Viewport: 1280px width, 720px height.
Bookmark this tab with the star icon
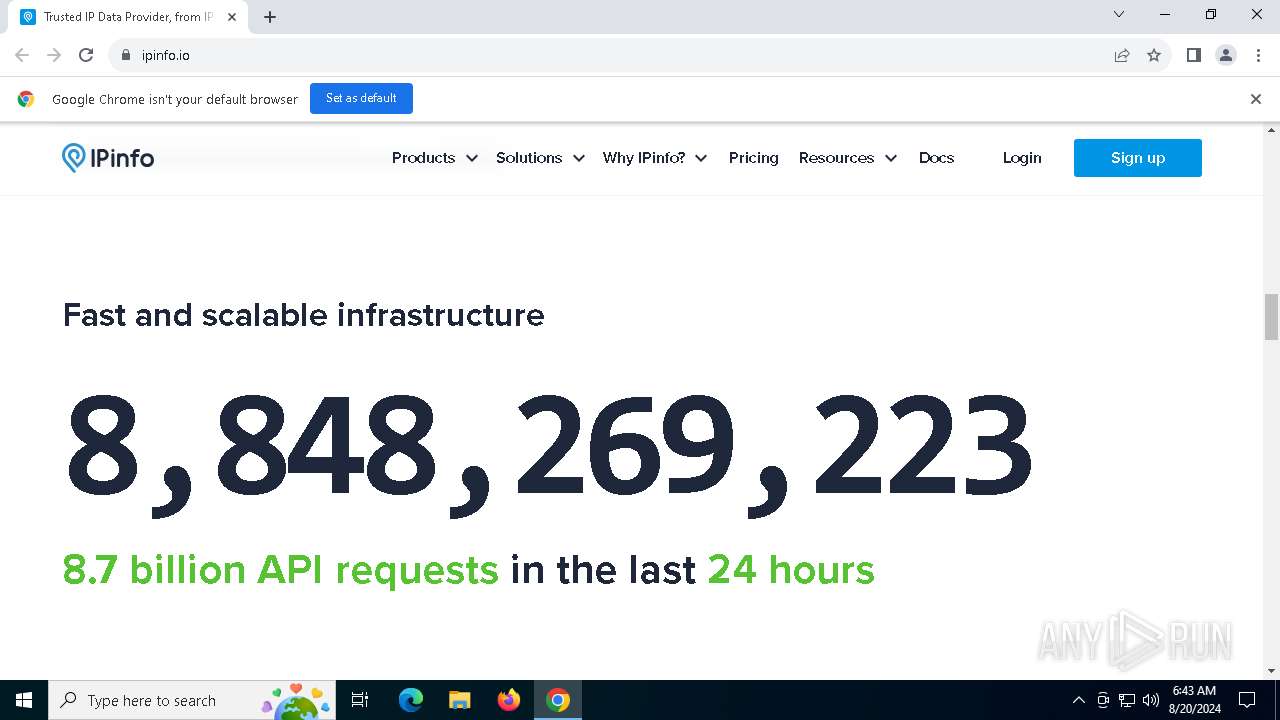click(x=1154, y=55)
